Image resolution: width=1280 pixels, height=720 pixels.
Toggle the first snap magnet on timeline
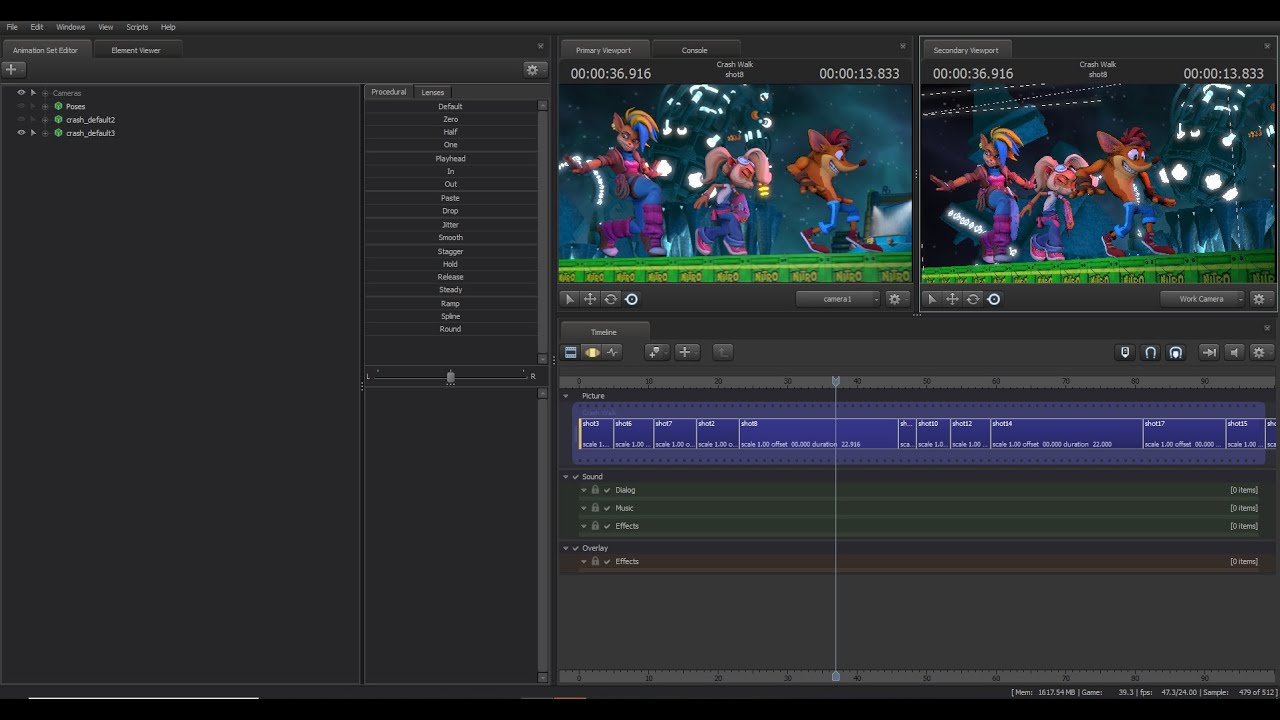coord(1151,352)
